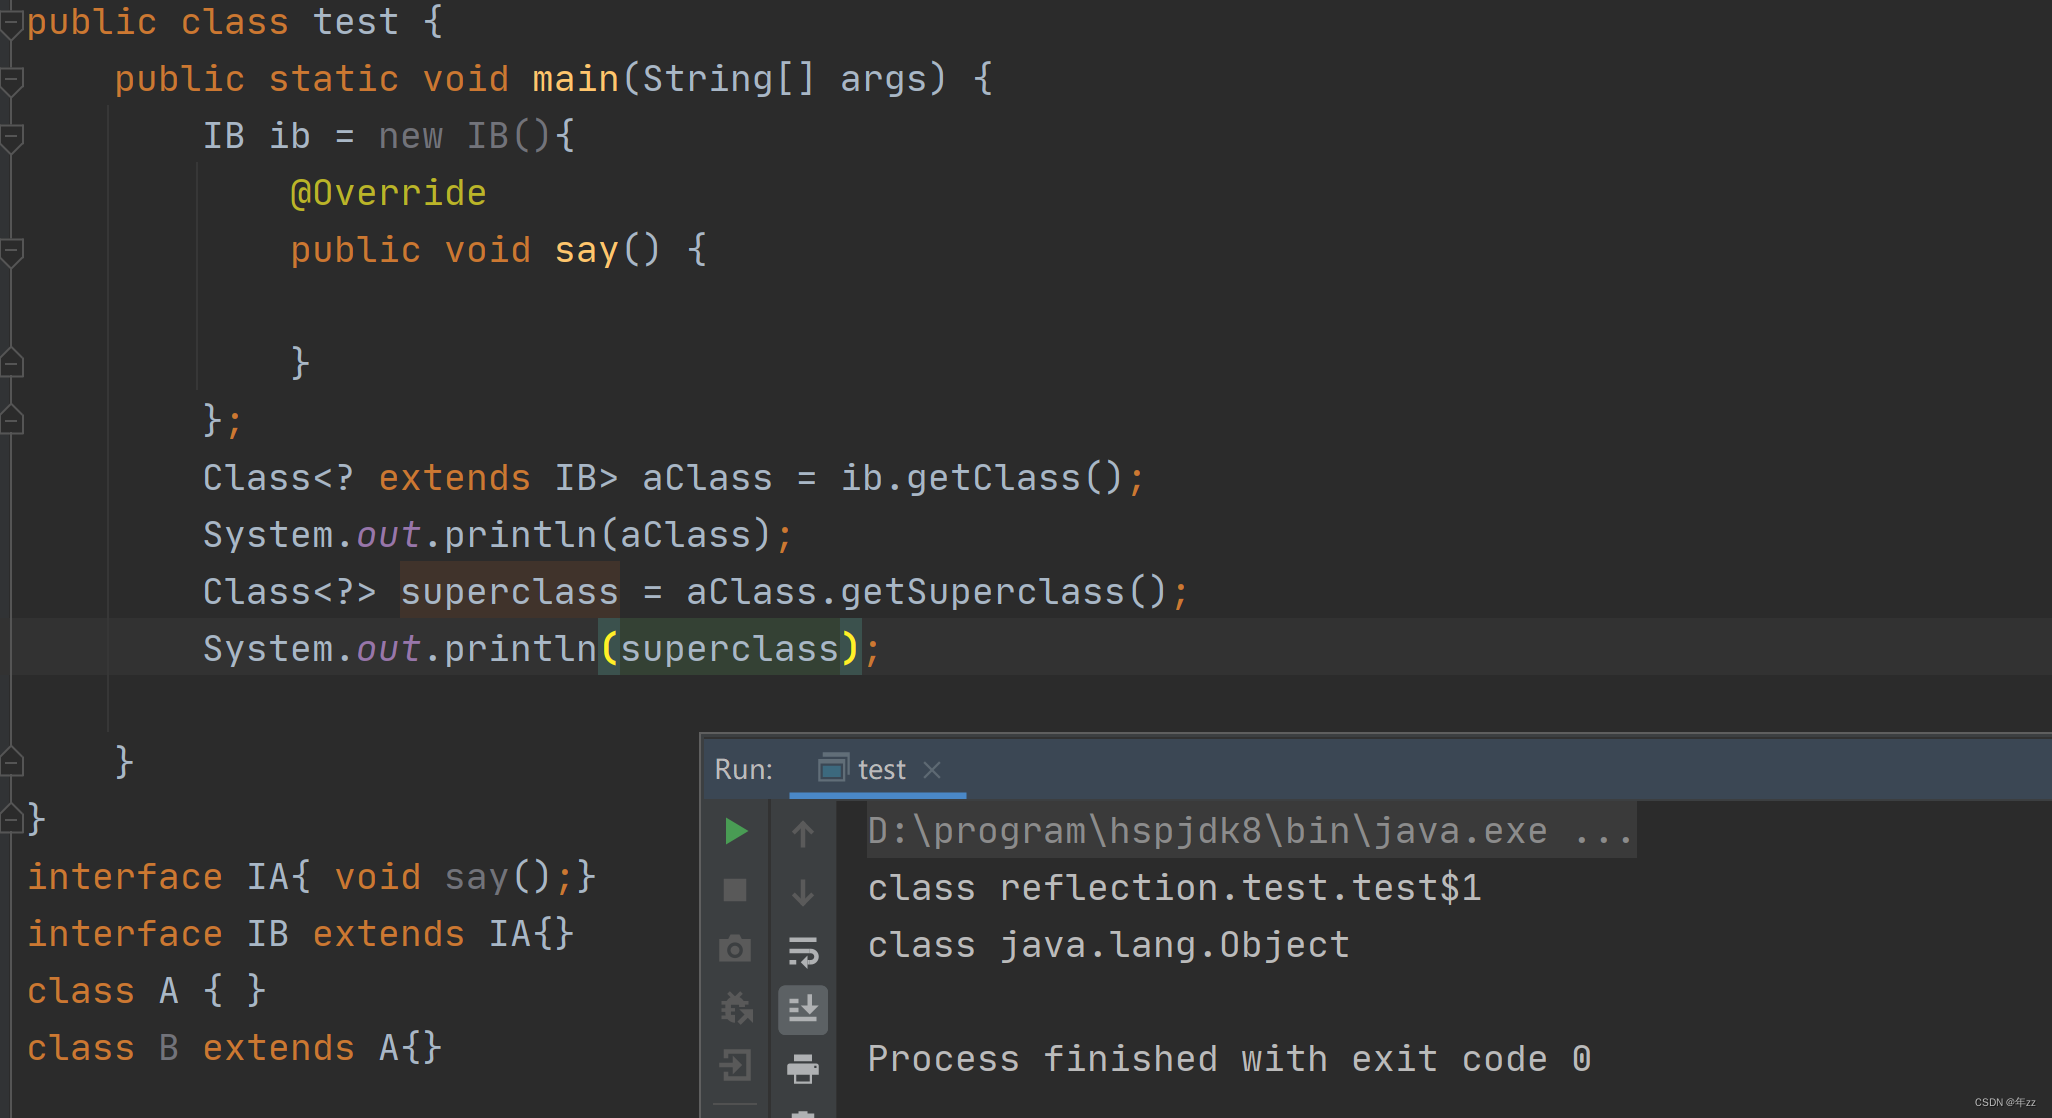The width and height of the screenshot is (2052, 1118).
Task: Click the Run panel label
Action: pyautogui.click(x=743, y=769)
